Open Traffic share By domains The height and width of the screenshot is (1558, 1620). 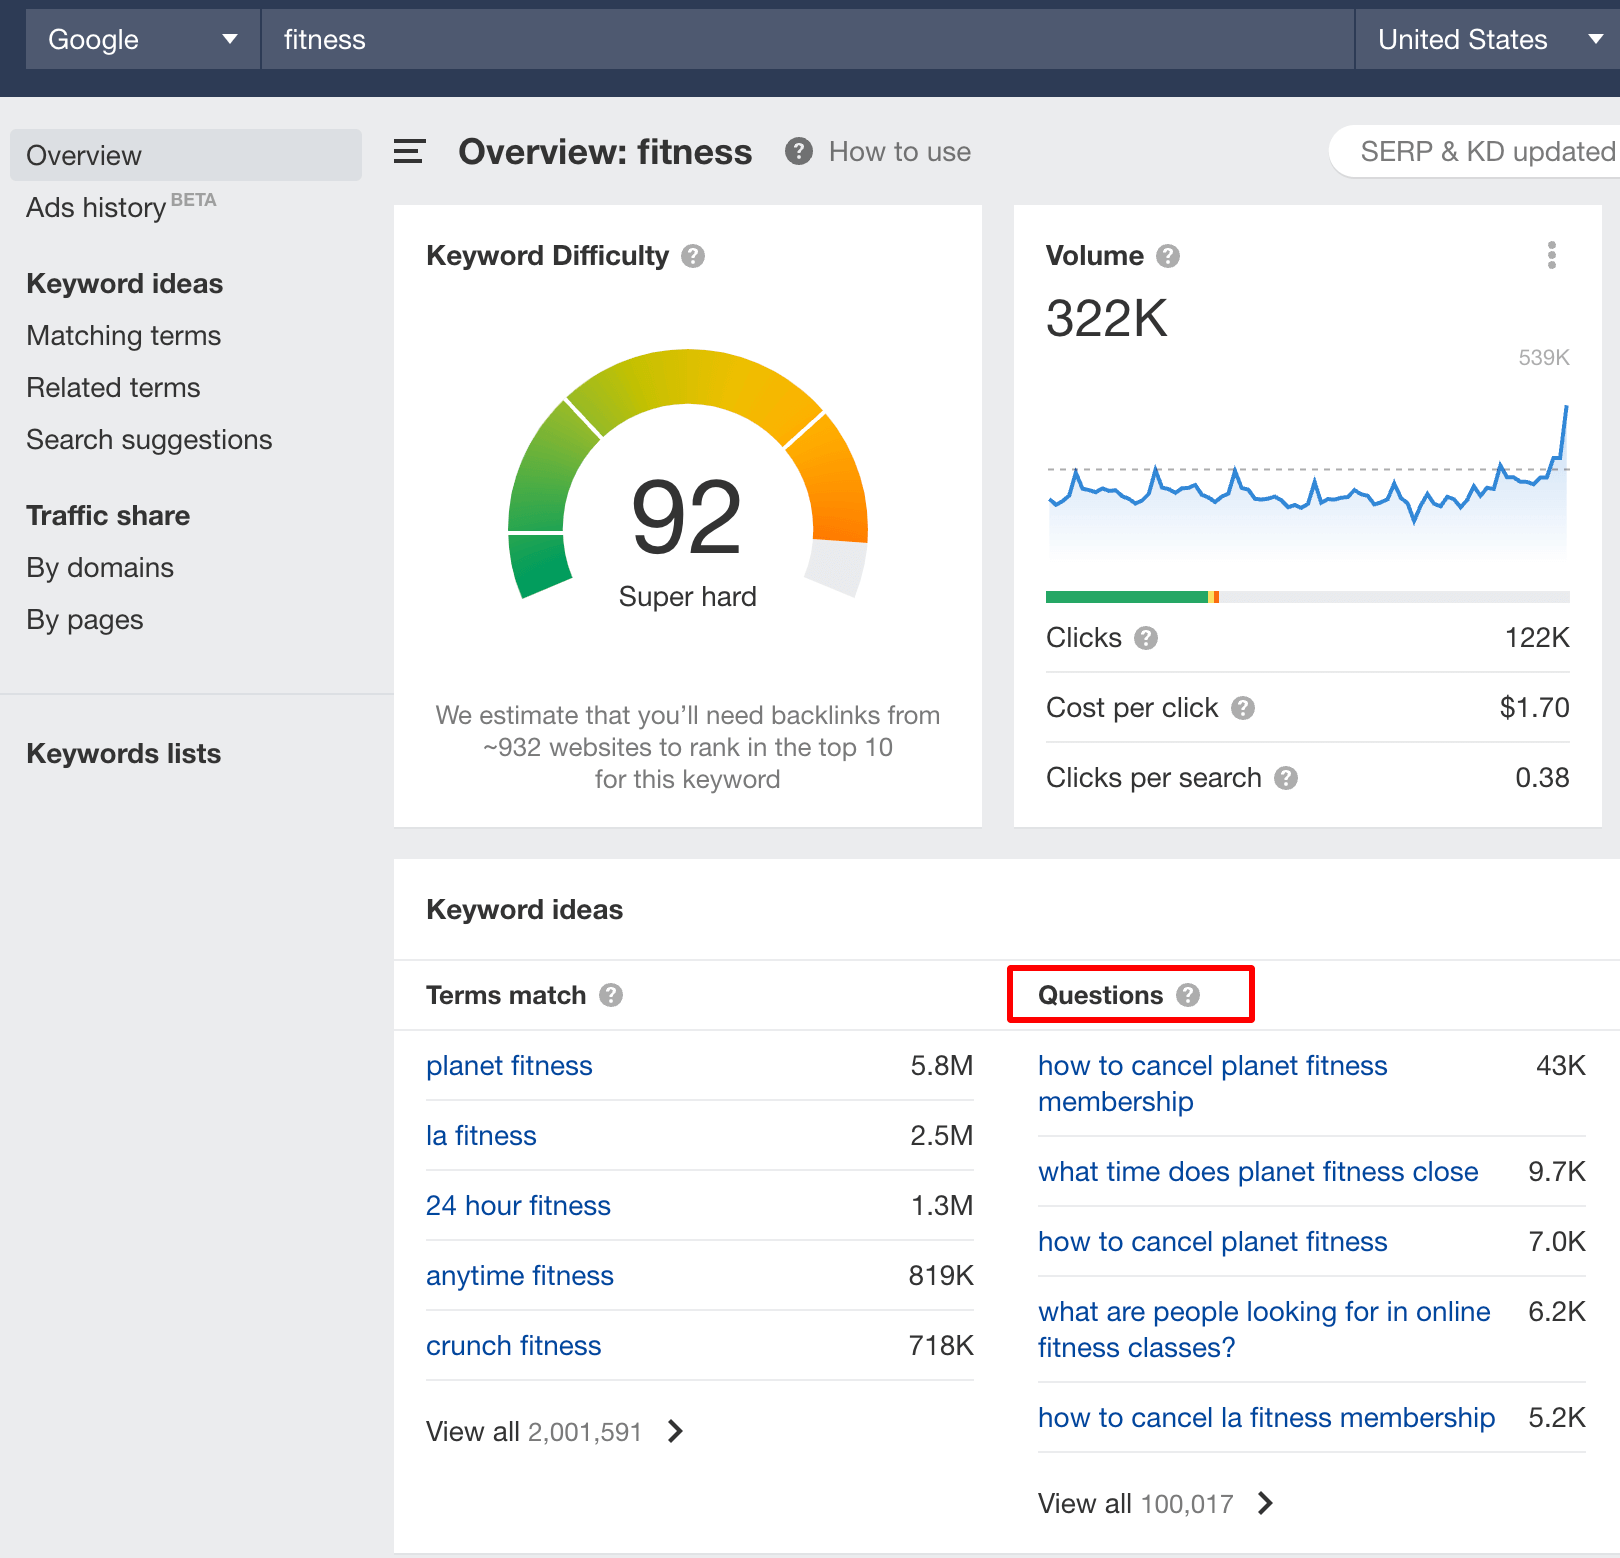coord(100,568)
